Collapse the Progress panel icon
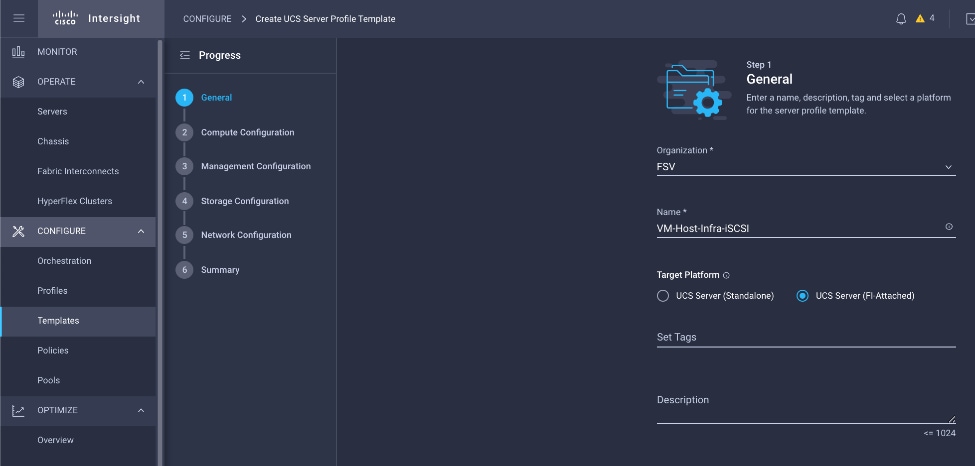Viewport: 975px width, 466px height. click(185, 55)
